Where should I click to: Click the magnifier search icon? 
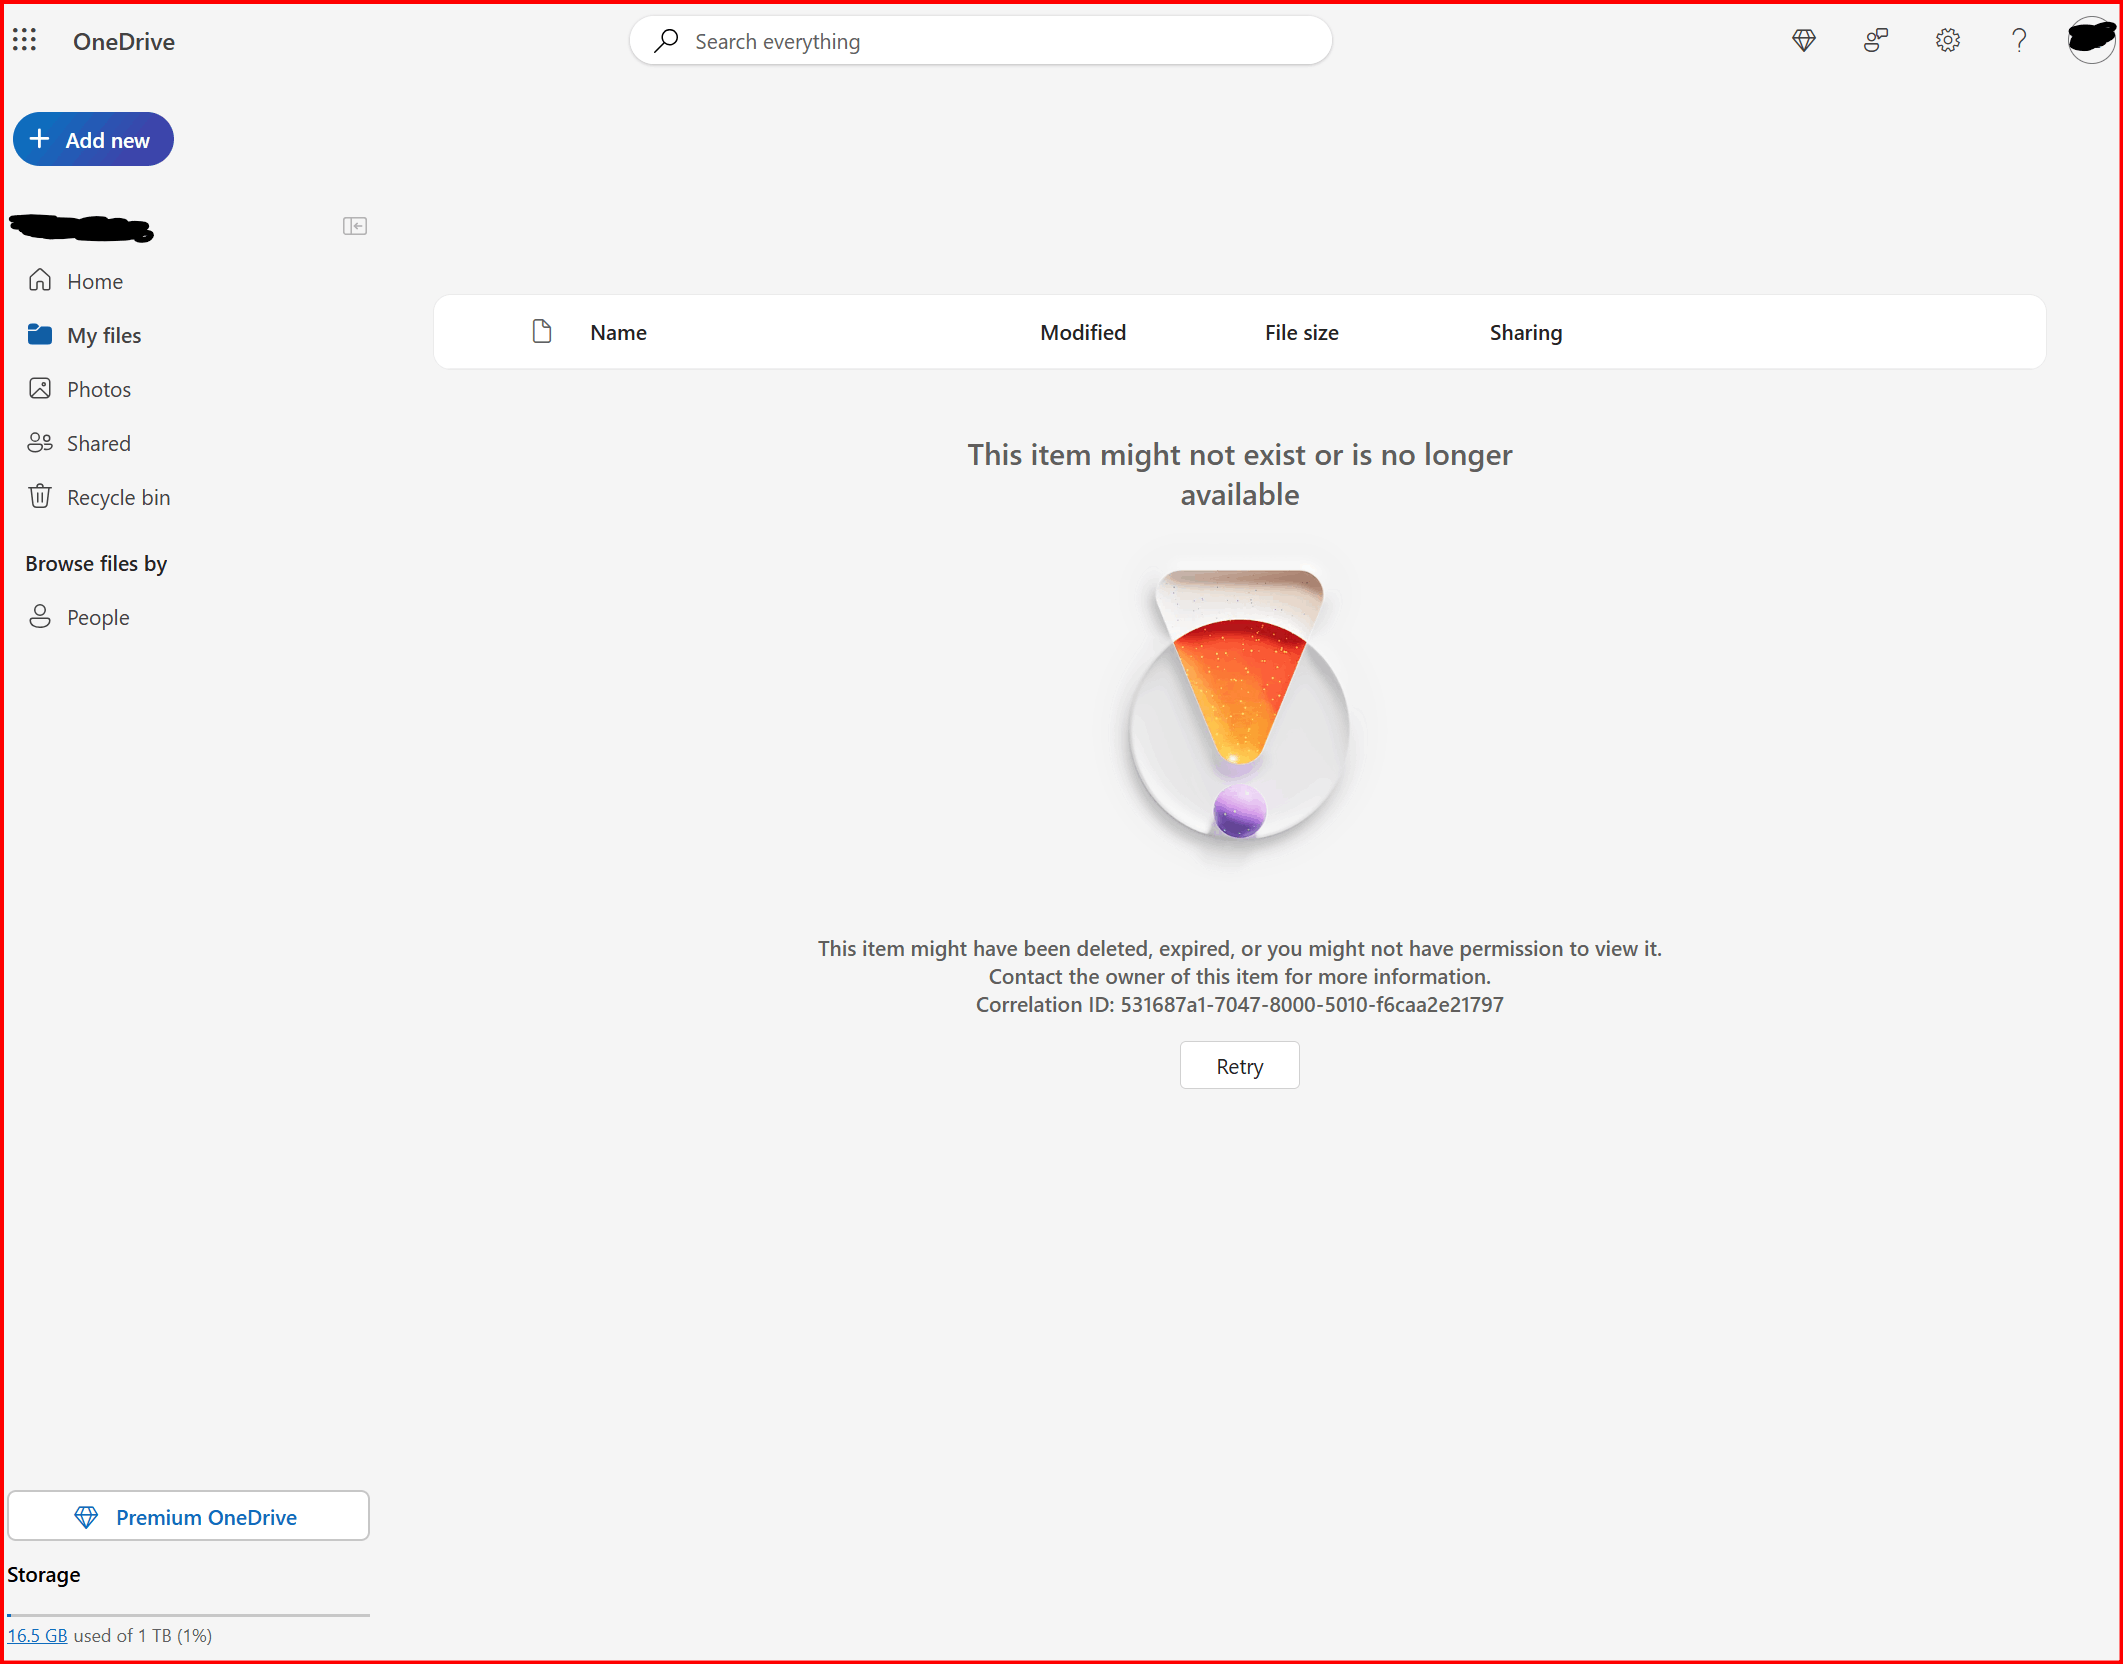point(666,41)
